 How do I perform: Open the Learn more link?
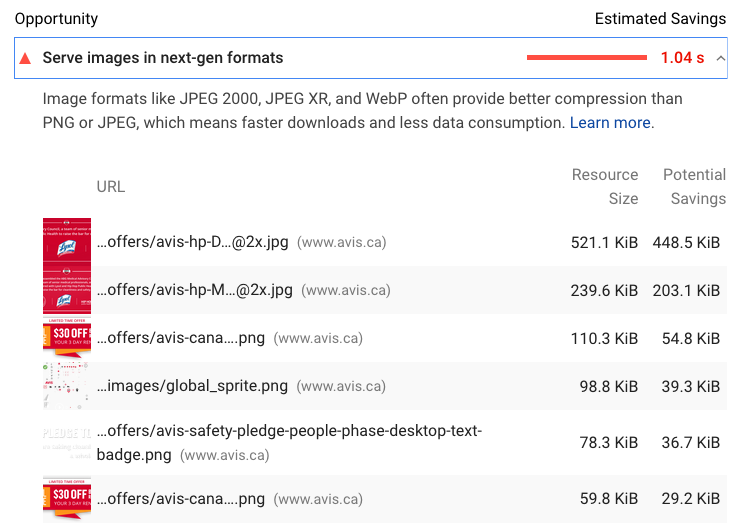[x=610, y=123]
